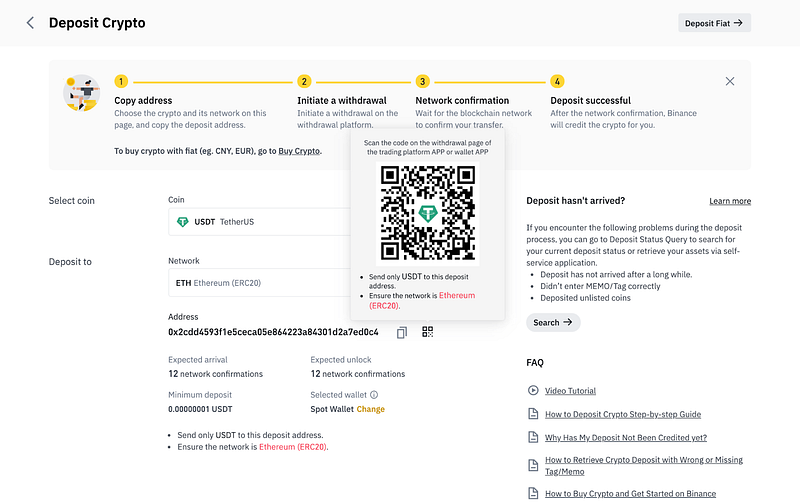The image size is (800, 504).
Task: Click the step 2 Initiate a withdrawal marker
Action: pyautogui.click(x=304, y=82)
